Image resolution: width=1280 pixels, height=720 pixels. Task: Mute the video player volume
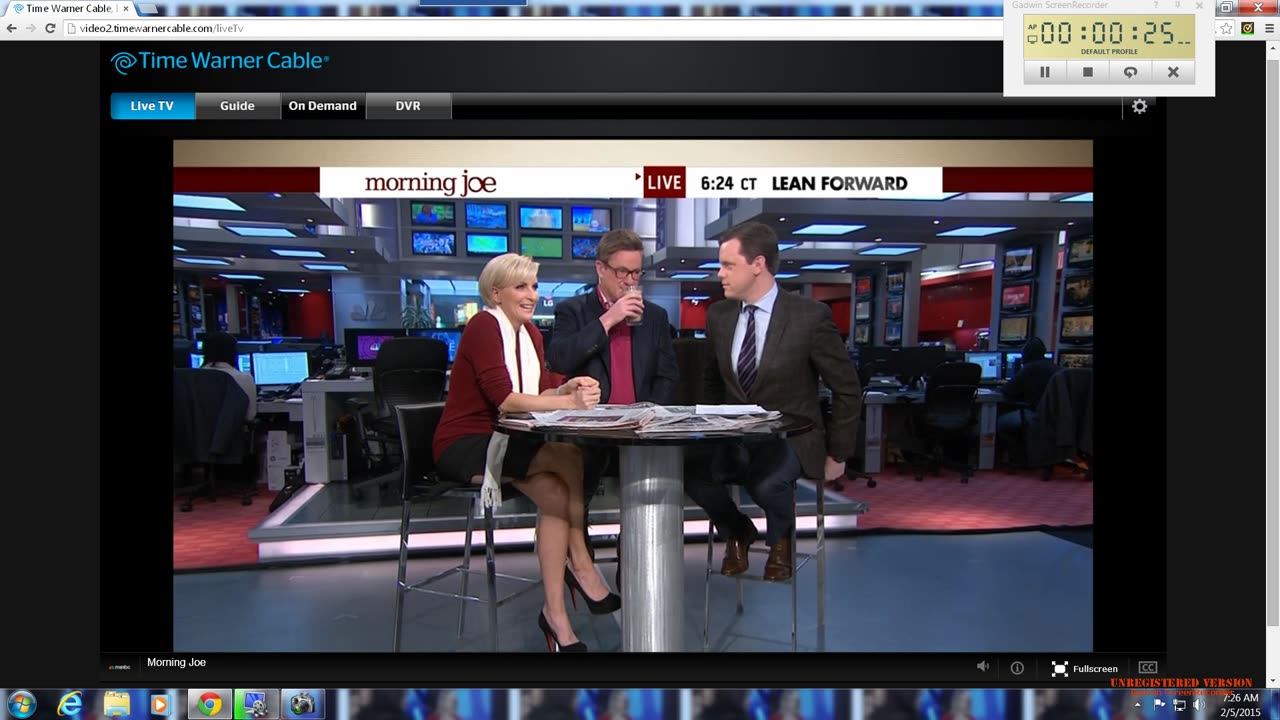tap(983, 667)
